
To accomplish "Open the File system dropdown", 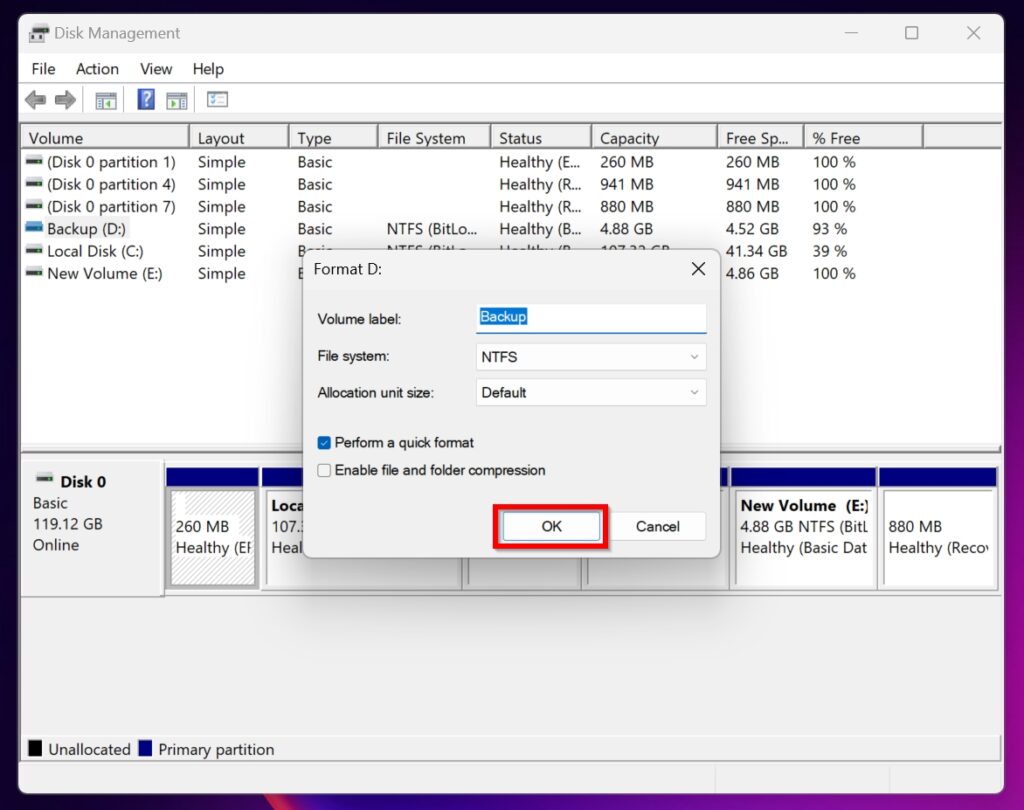I will tap(591, 356).
